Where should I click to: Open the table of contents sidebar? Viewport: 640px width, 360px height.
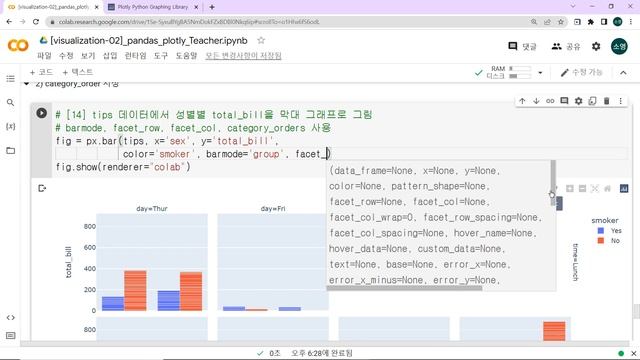[x=11, y=78]
